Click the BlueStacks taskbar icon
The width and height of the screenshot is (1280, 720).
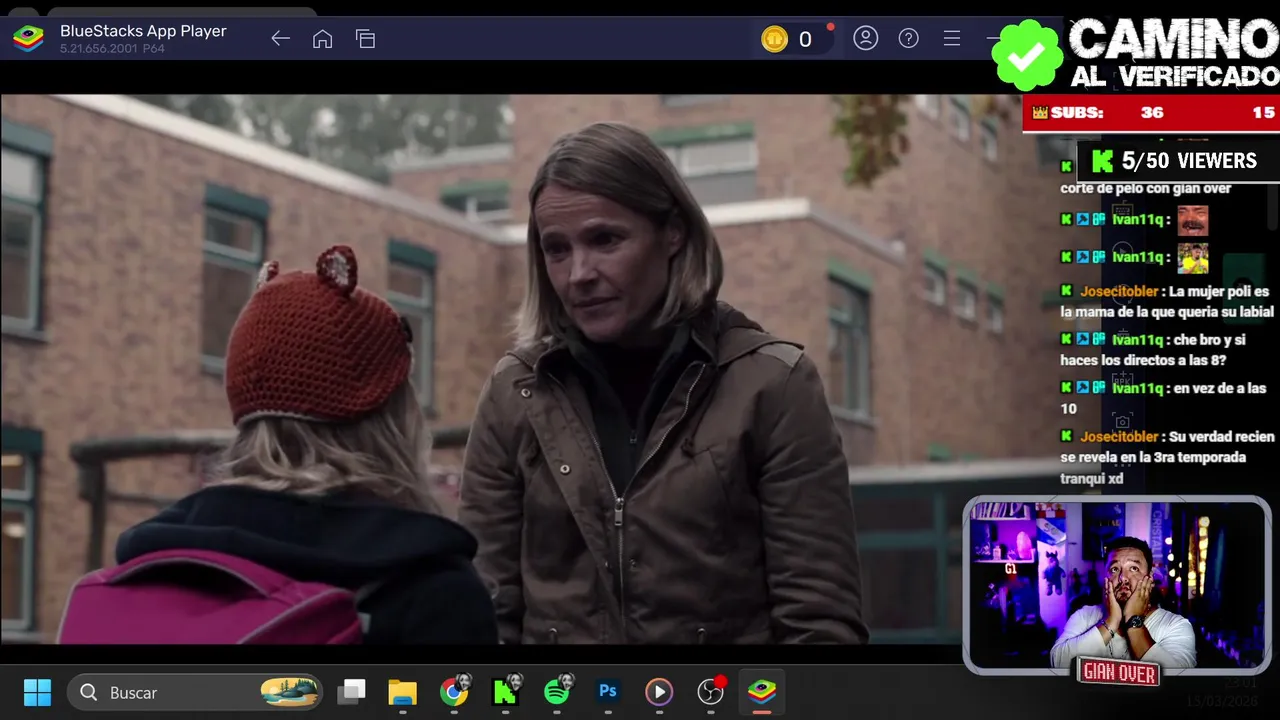click(762, 692)
